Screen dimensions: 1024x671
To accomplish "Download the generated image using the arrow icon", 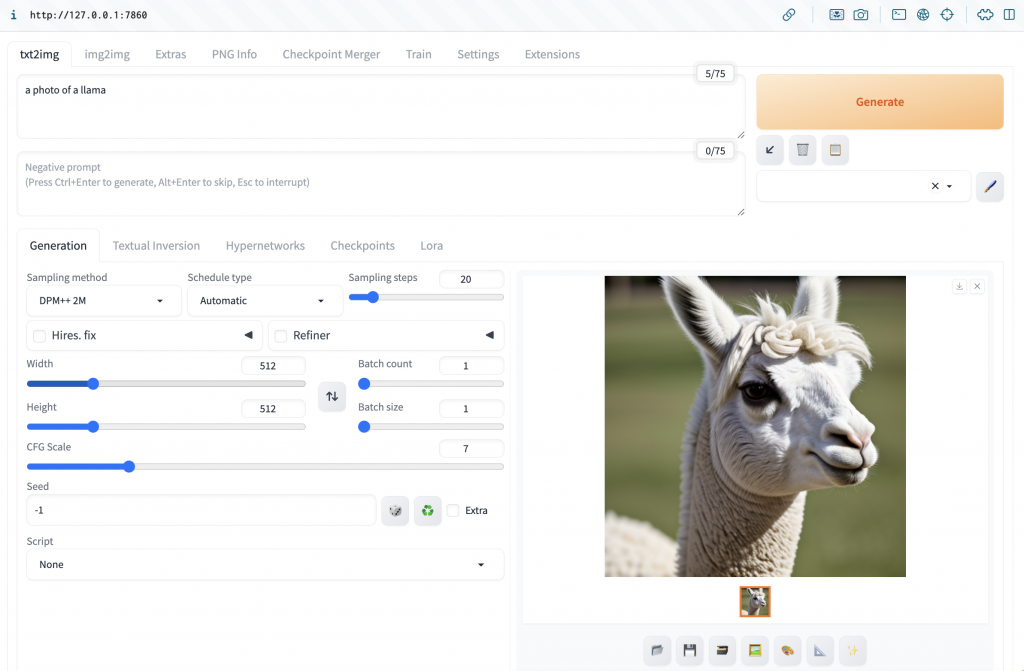I will pos(959,286).
